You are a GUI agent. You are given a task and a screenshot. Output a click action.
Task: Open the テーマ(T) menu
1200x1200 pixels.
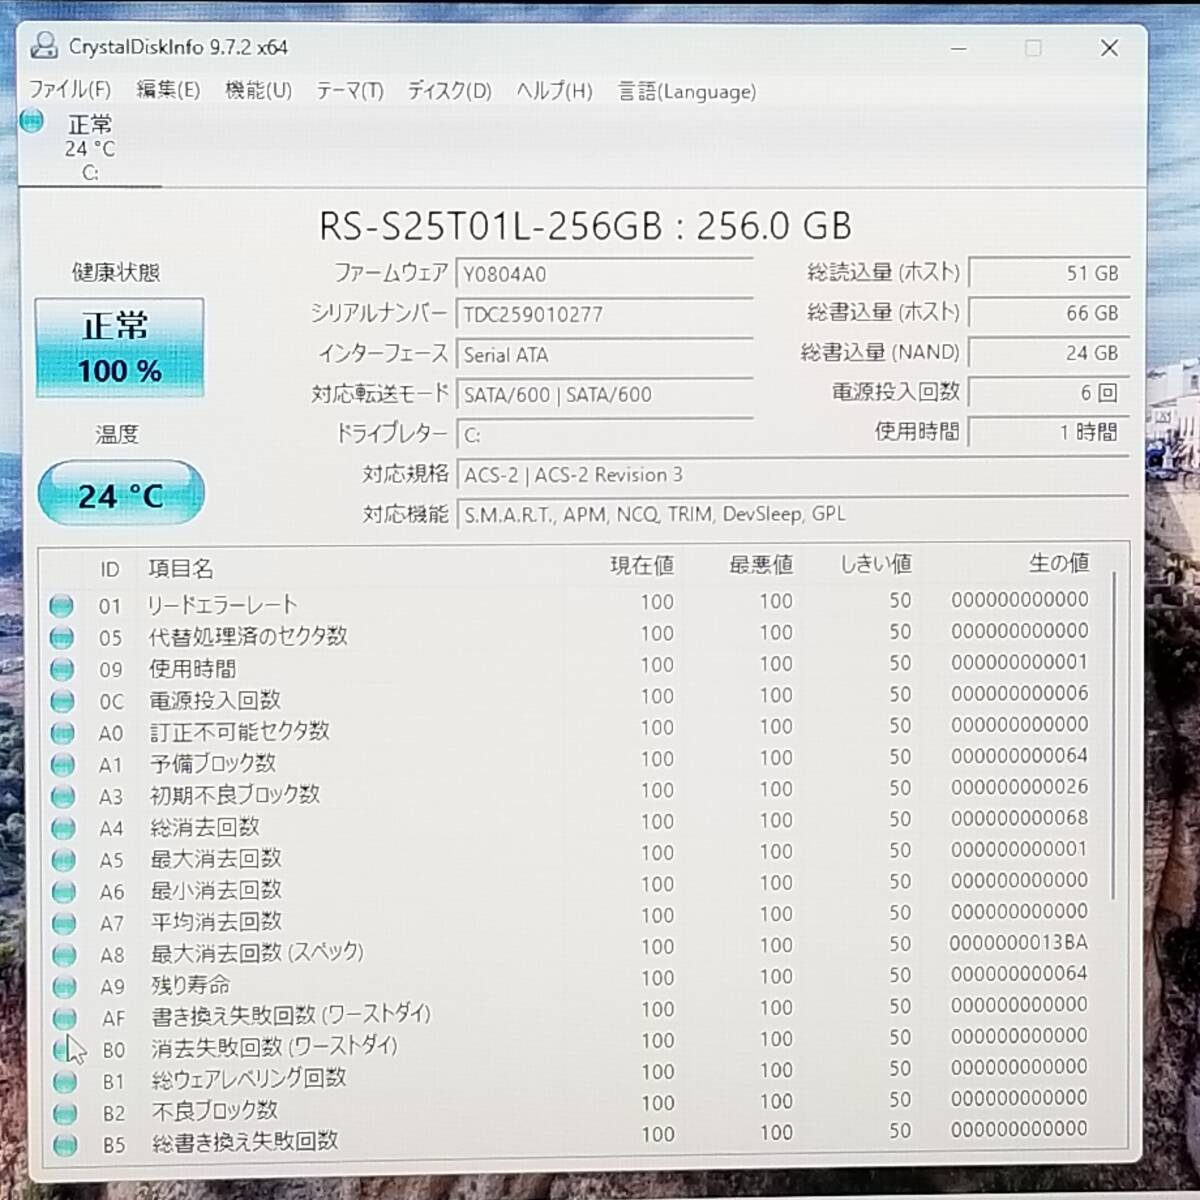(x=349, y=91)
